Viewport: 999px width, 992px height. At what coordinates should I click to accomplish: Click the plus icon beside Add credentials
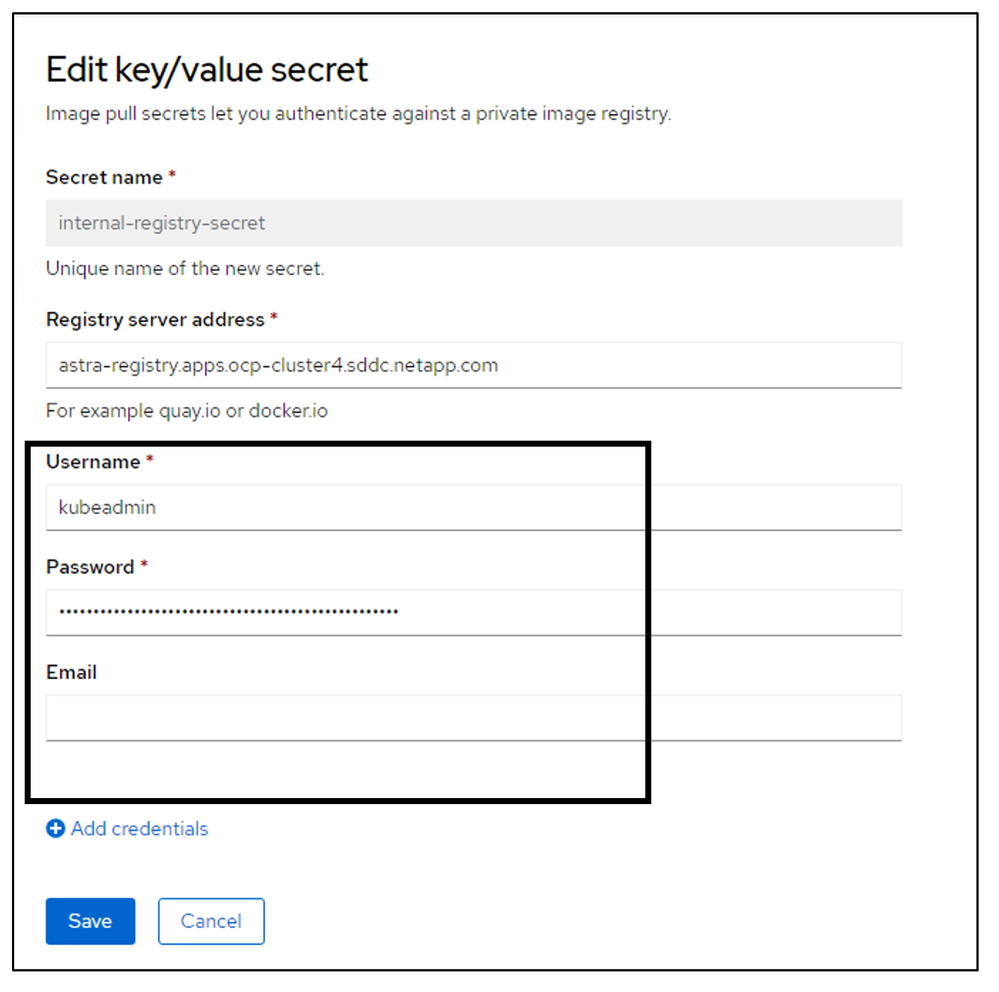pyautogui.click(x=56, y=829)
